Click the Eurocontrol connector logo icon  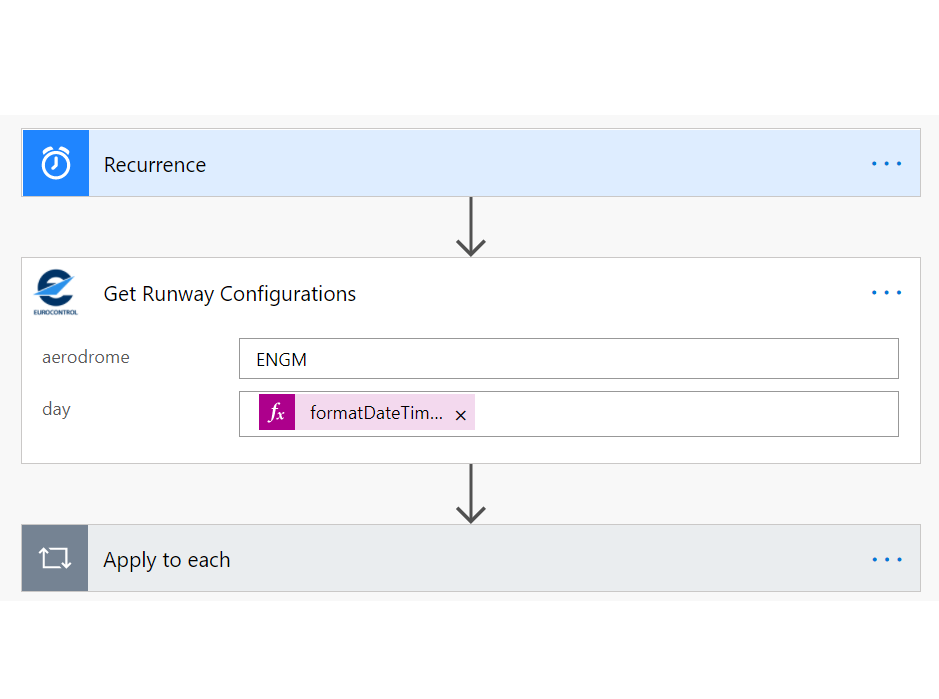tap(56, 293)
